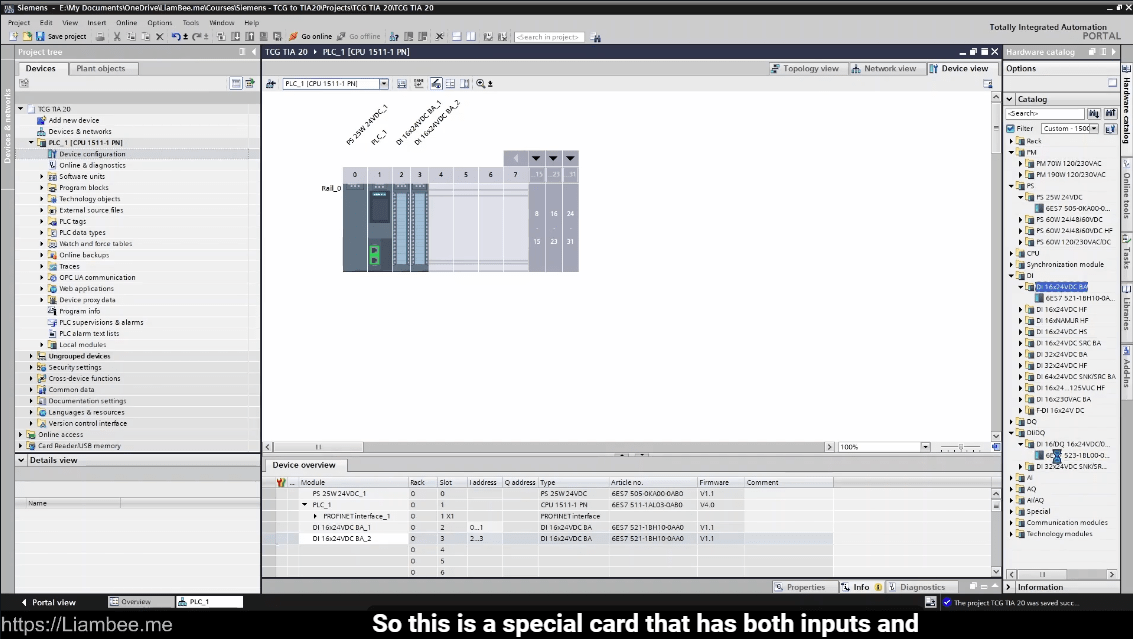Click the Portal view link
This screenshot has height=639, width=1133.
(x=52, y=602)
